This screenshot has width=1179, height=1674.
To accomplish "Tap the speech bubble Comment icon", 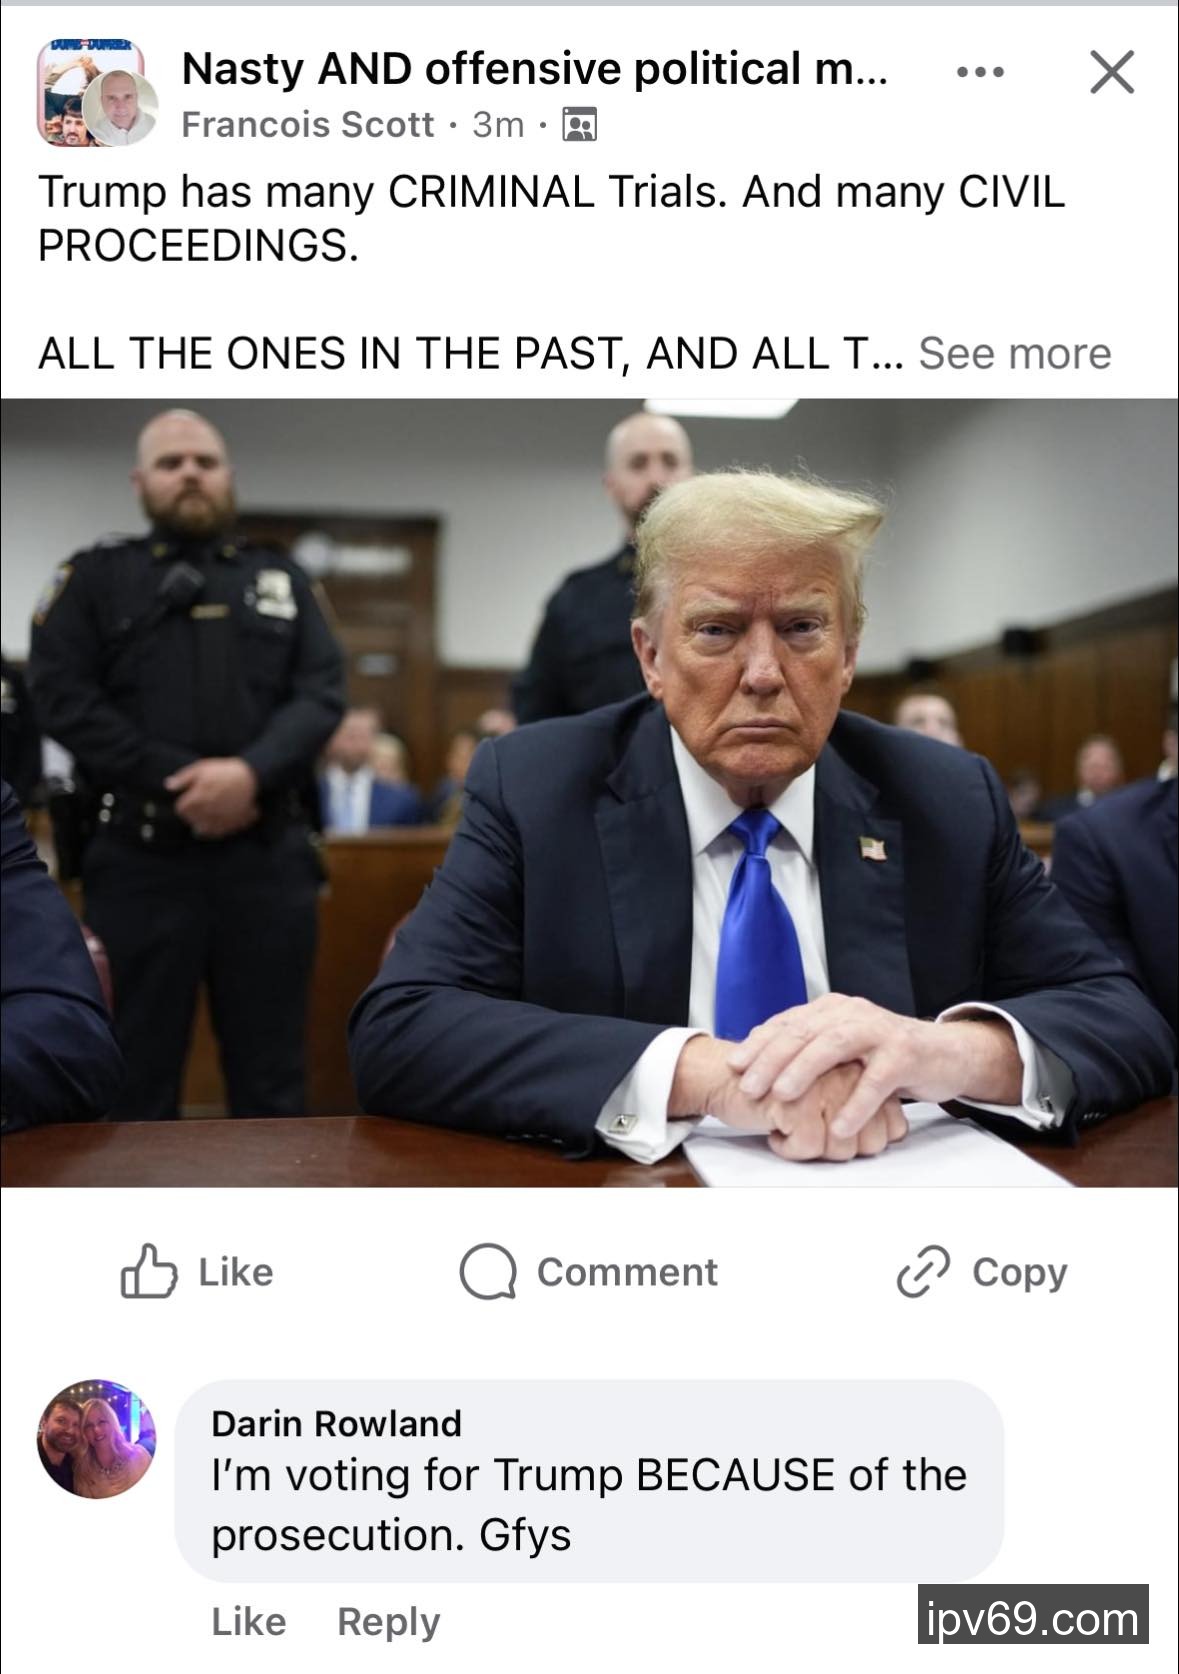I will pos(487,1272).
